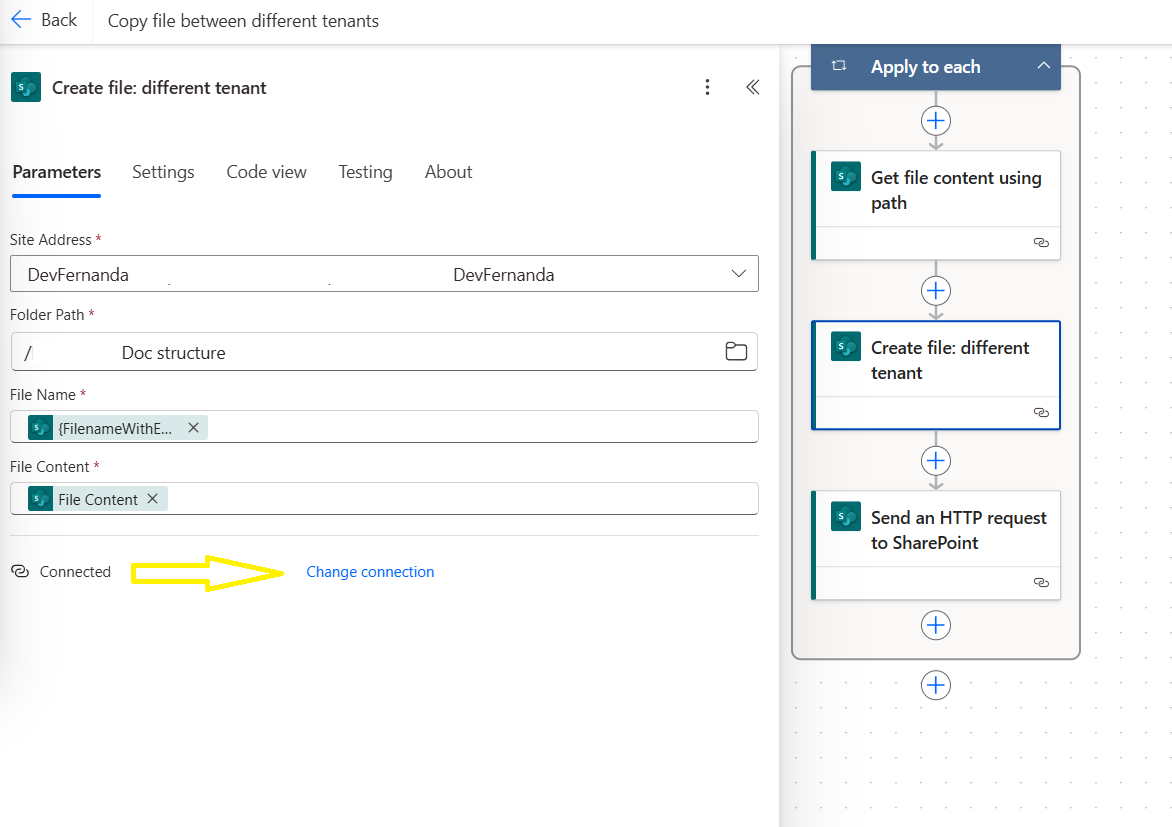Screen dimensions: 1172x827
Task: Click connection icon on Create file card
Action: coord(1041,412)
